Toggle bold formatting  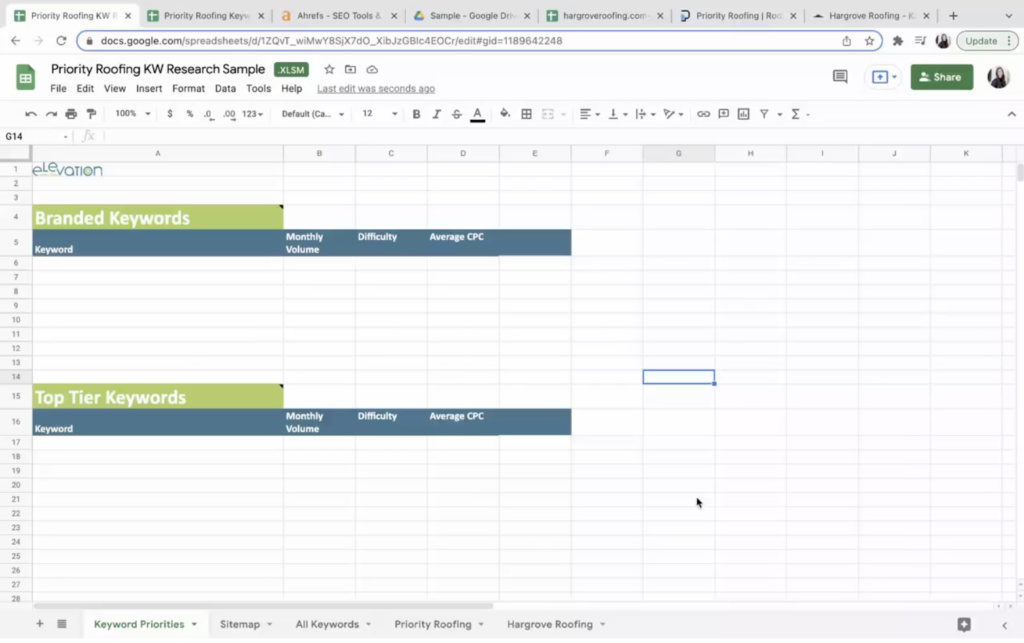pyautogui.click(x=417, y=114)
